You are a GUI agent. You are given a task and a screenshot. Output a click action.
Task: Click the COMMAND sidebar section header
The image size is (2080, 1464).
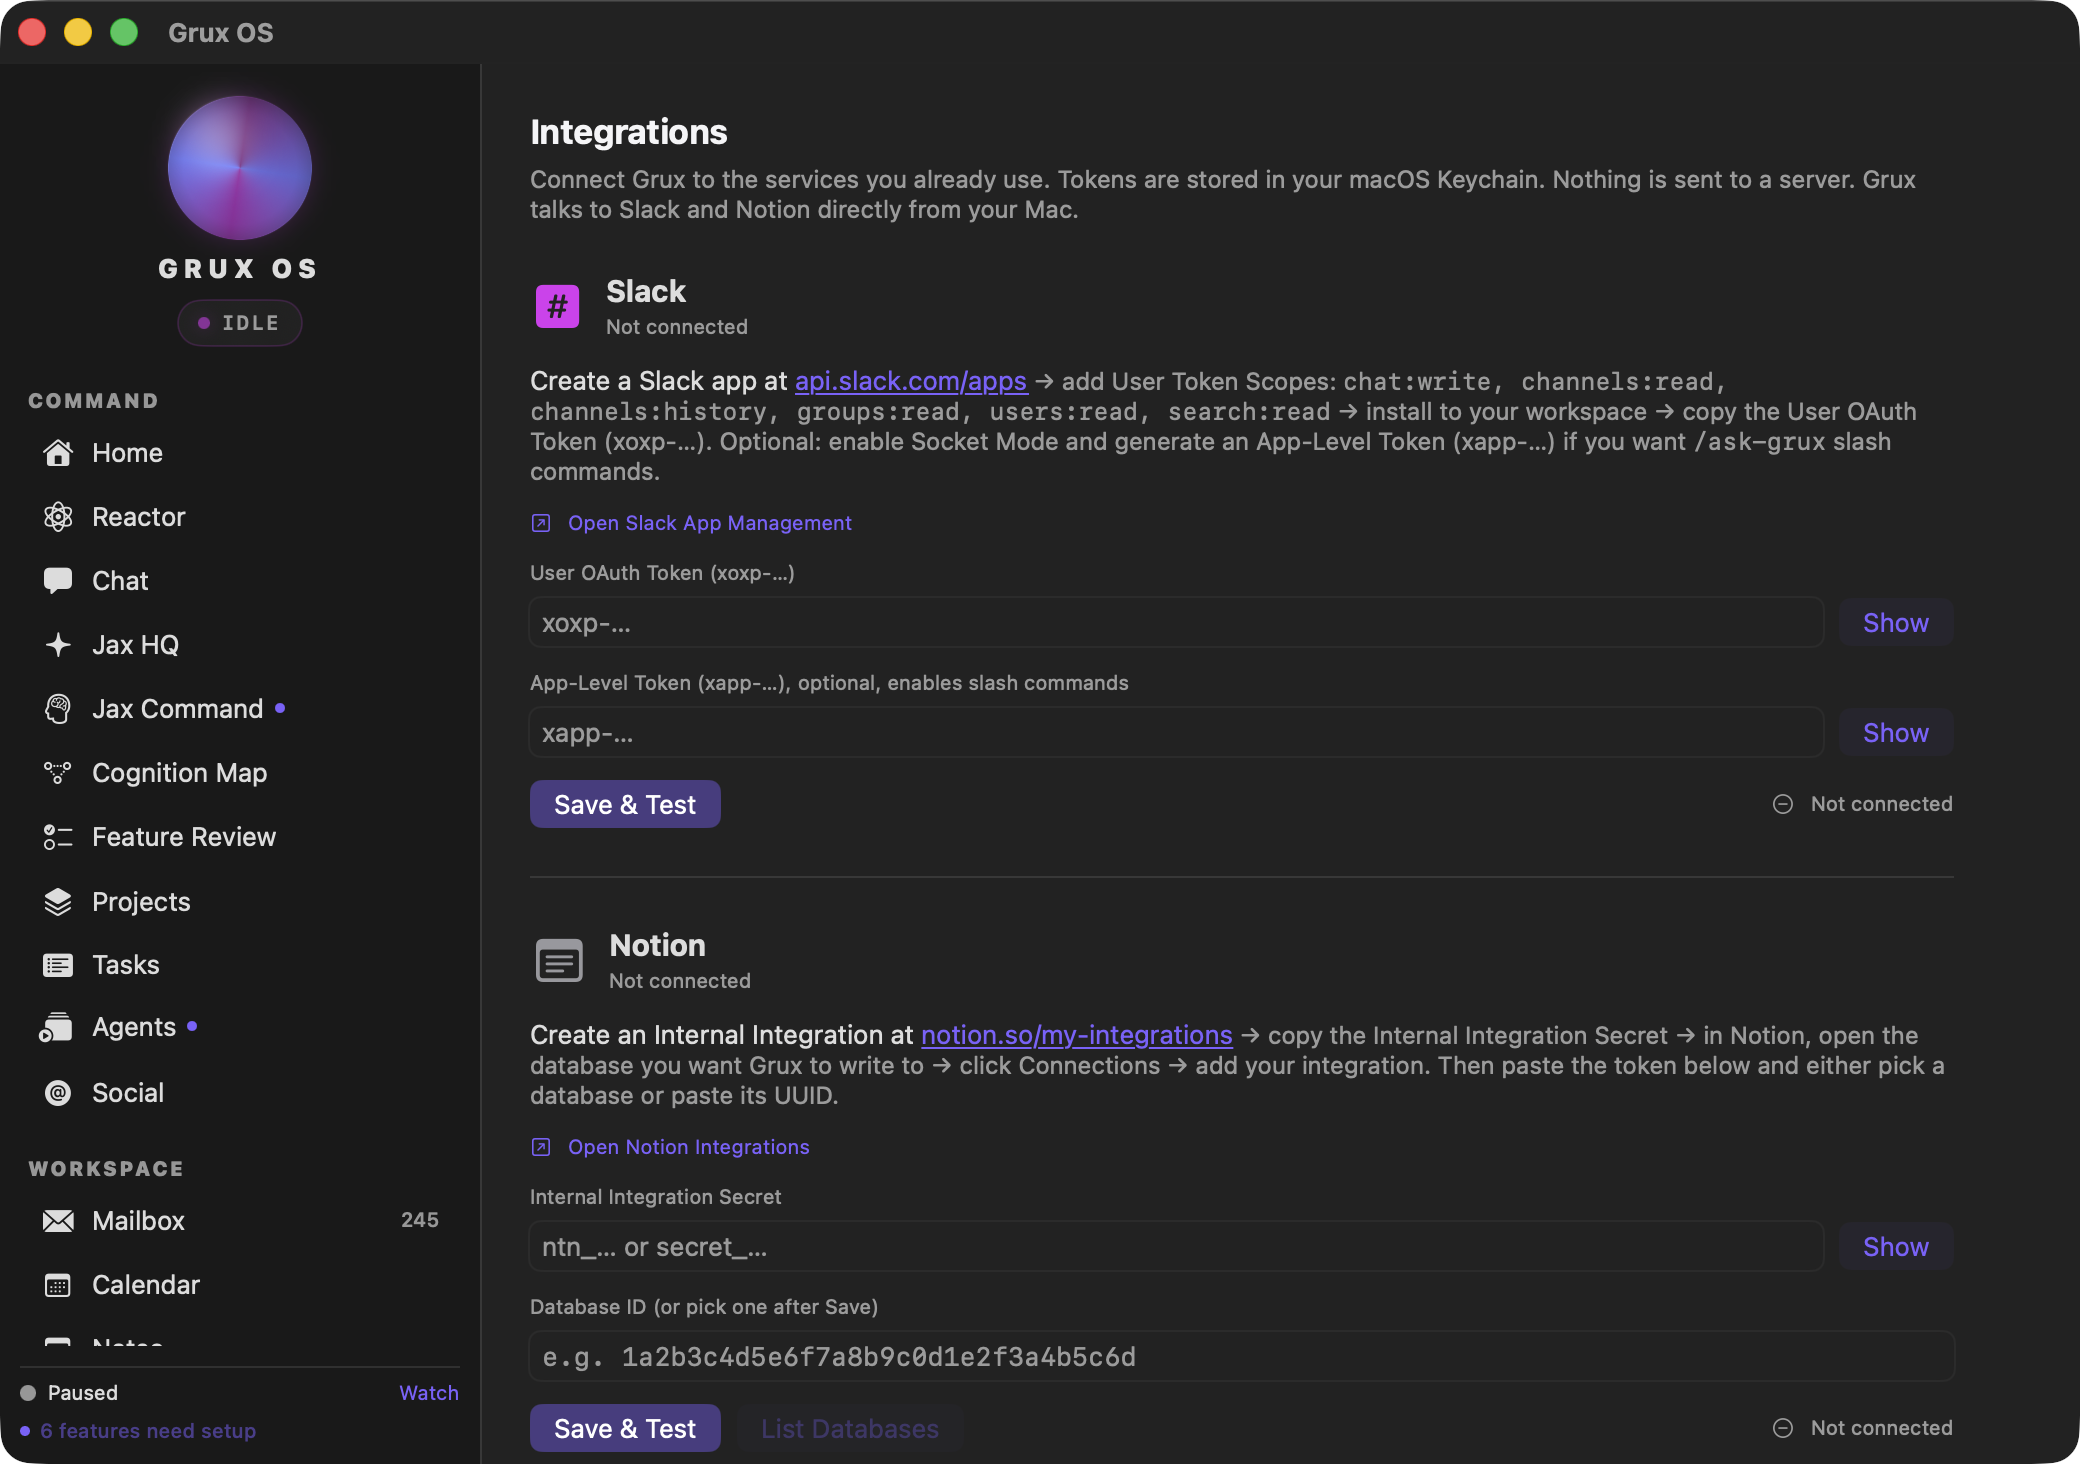94,401
